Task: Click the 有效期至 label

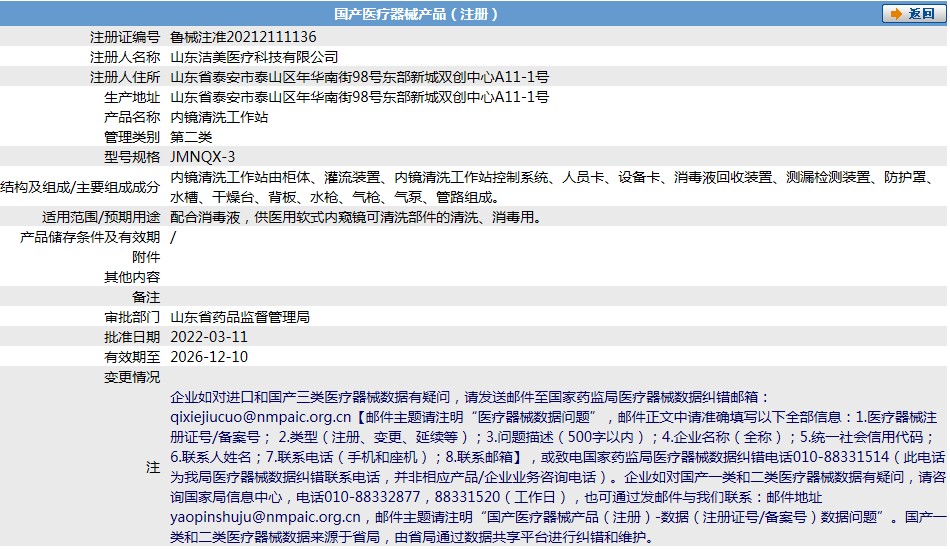Action: tap(132, 357)
